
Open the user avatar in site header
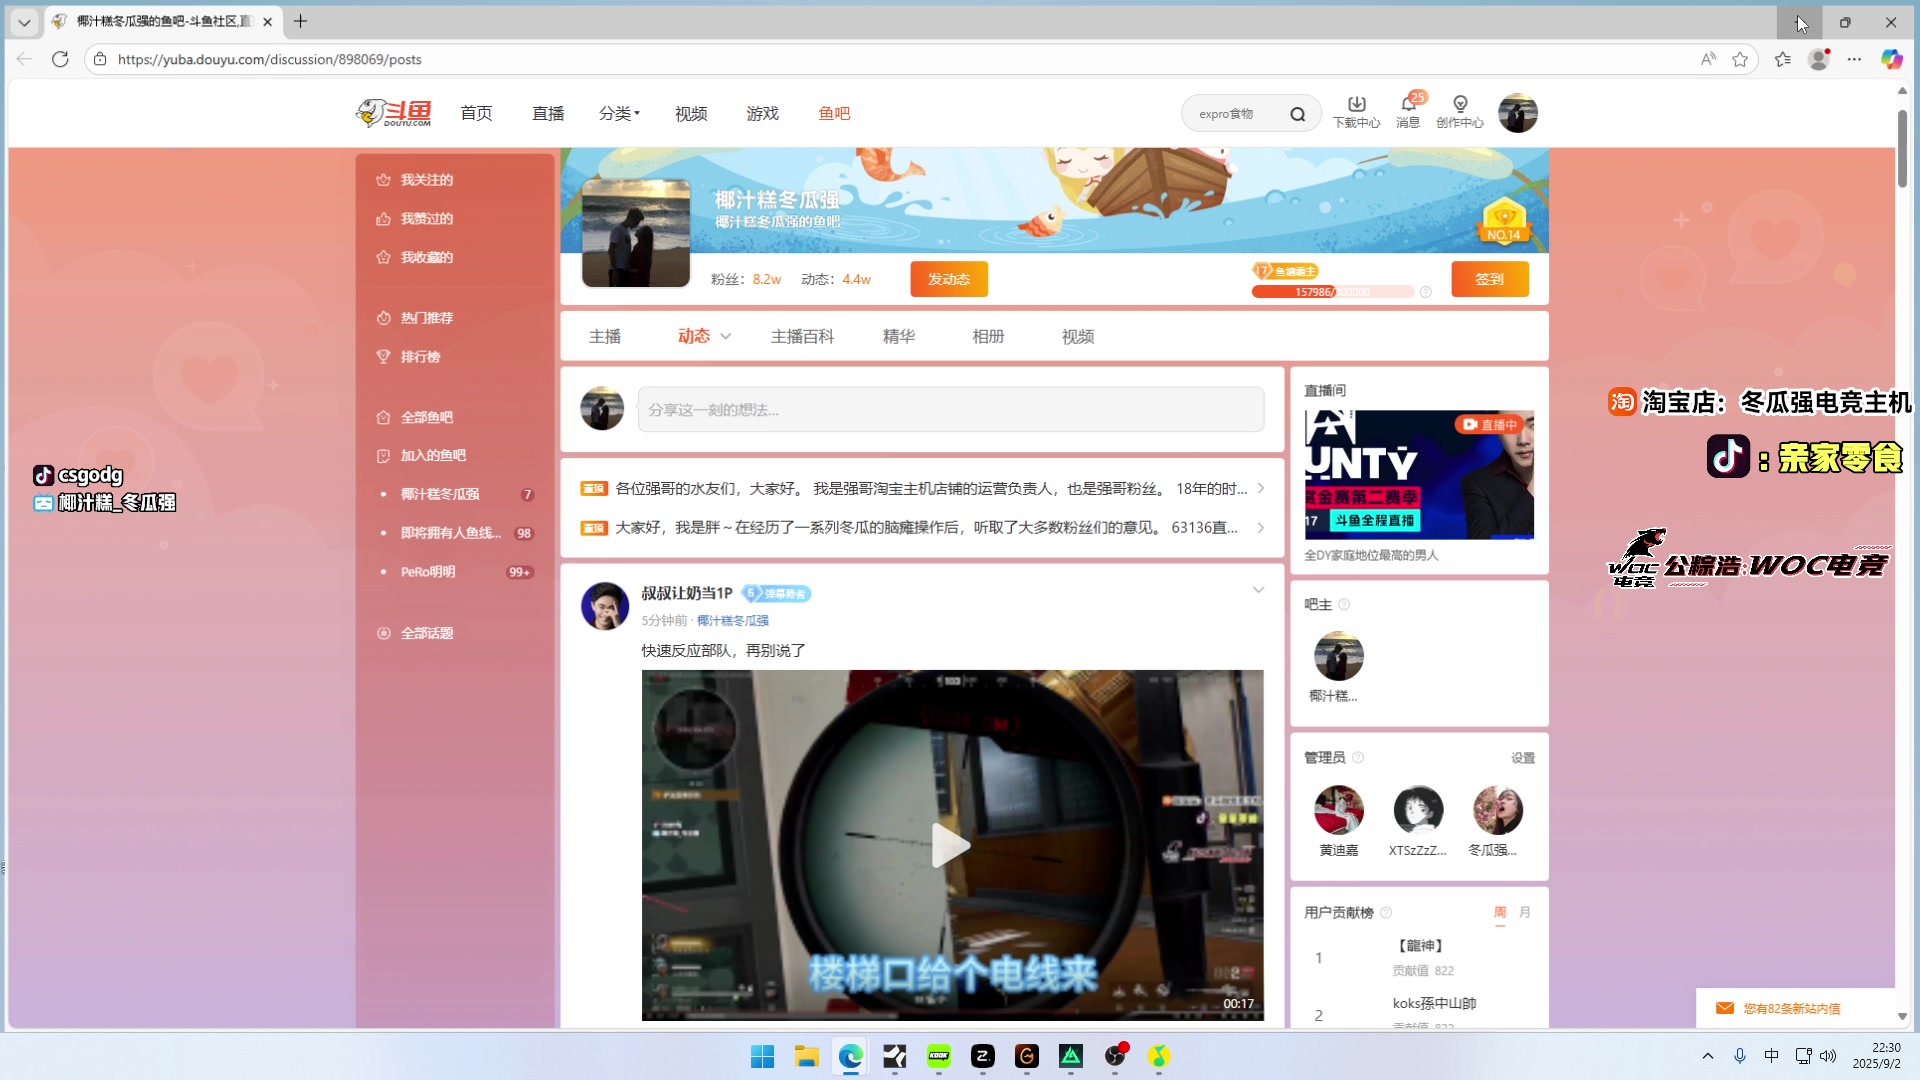1517,113
